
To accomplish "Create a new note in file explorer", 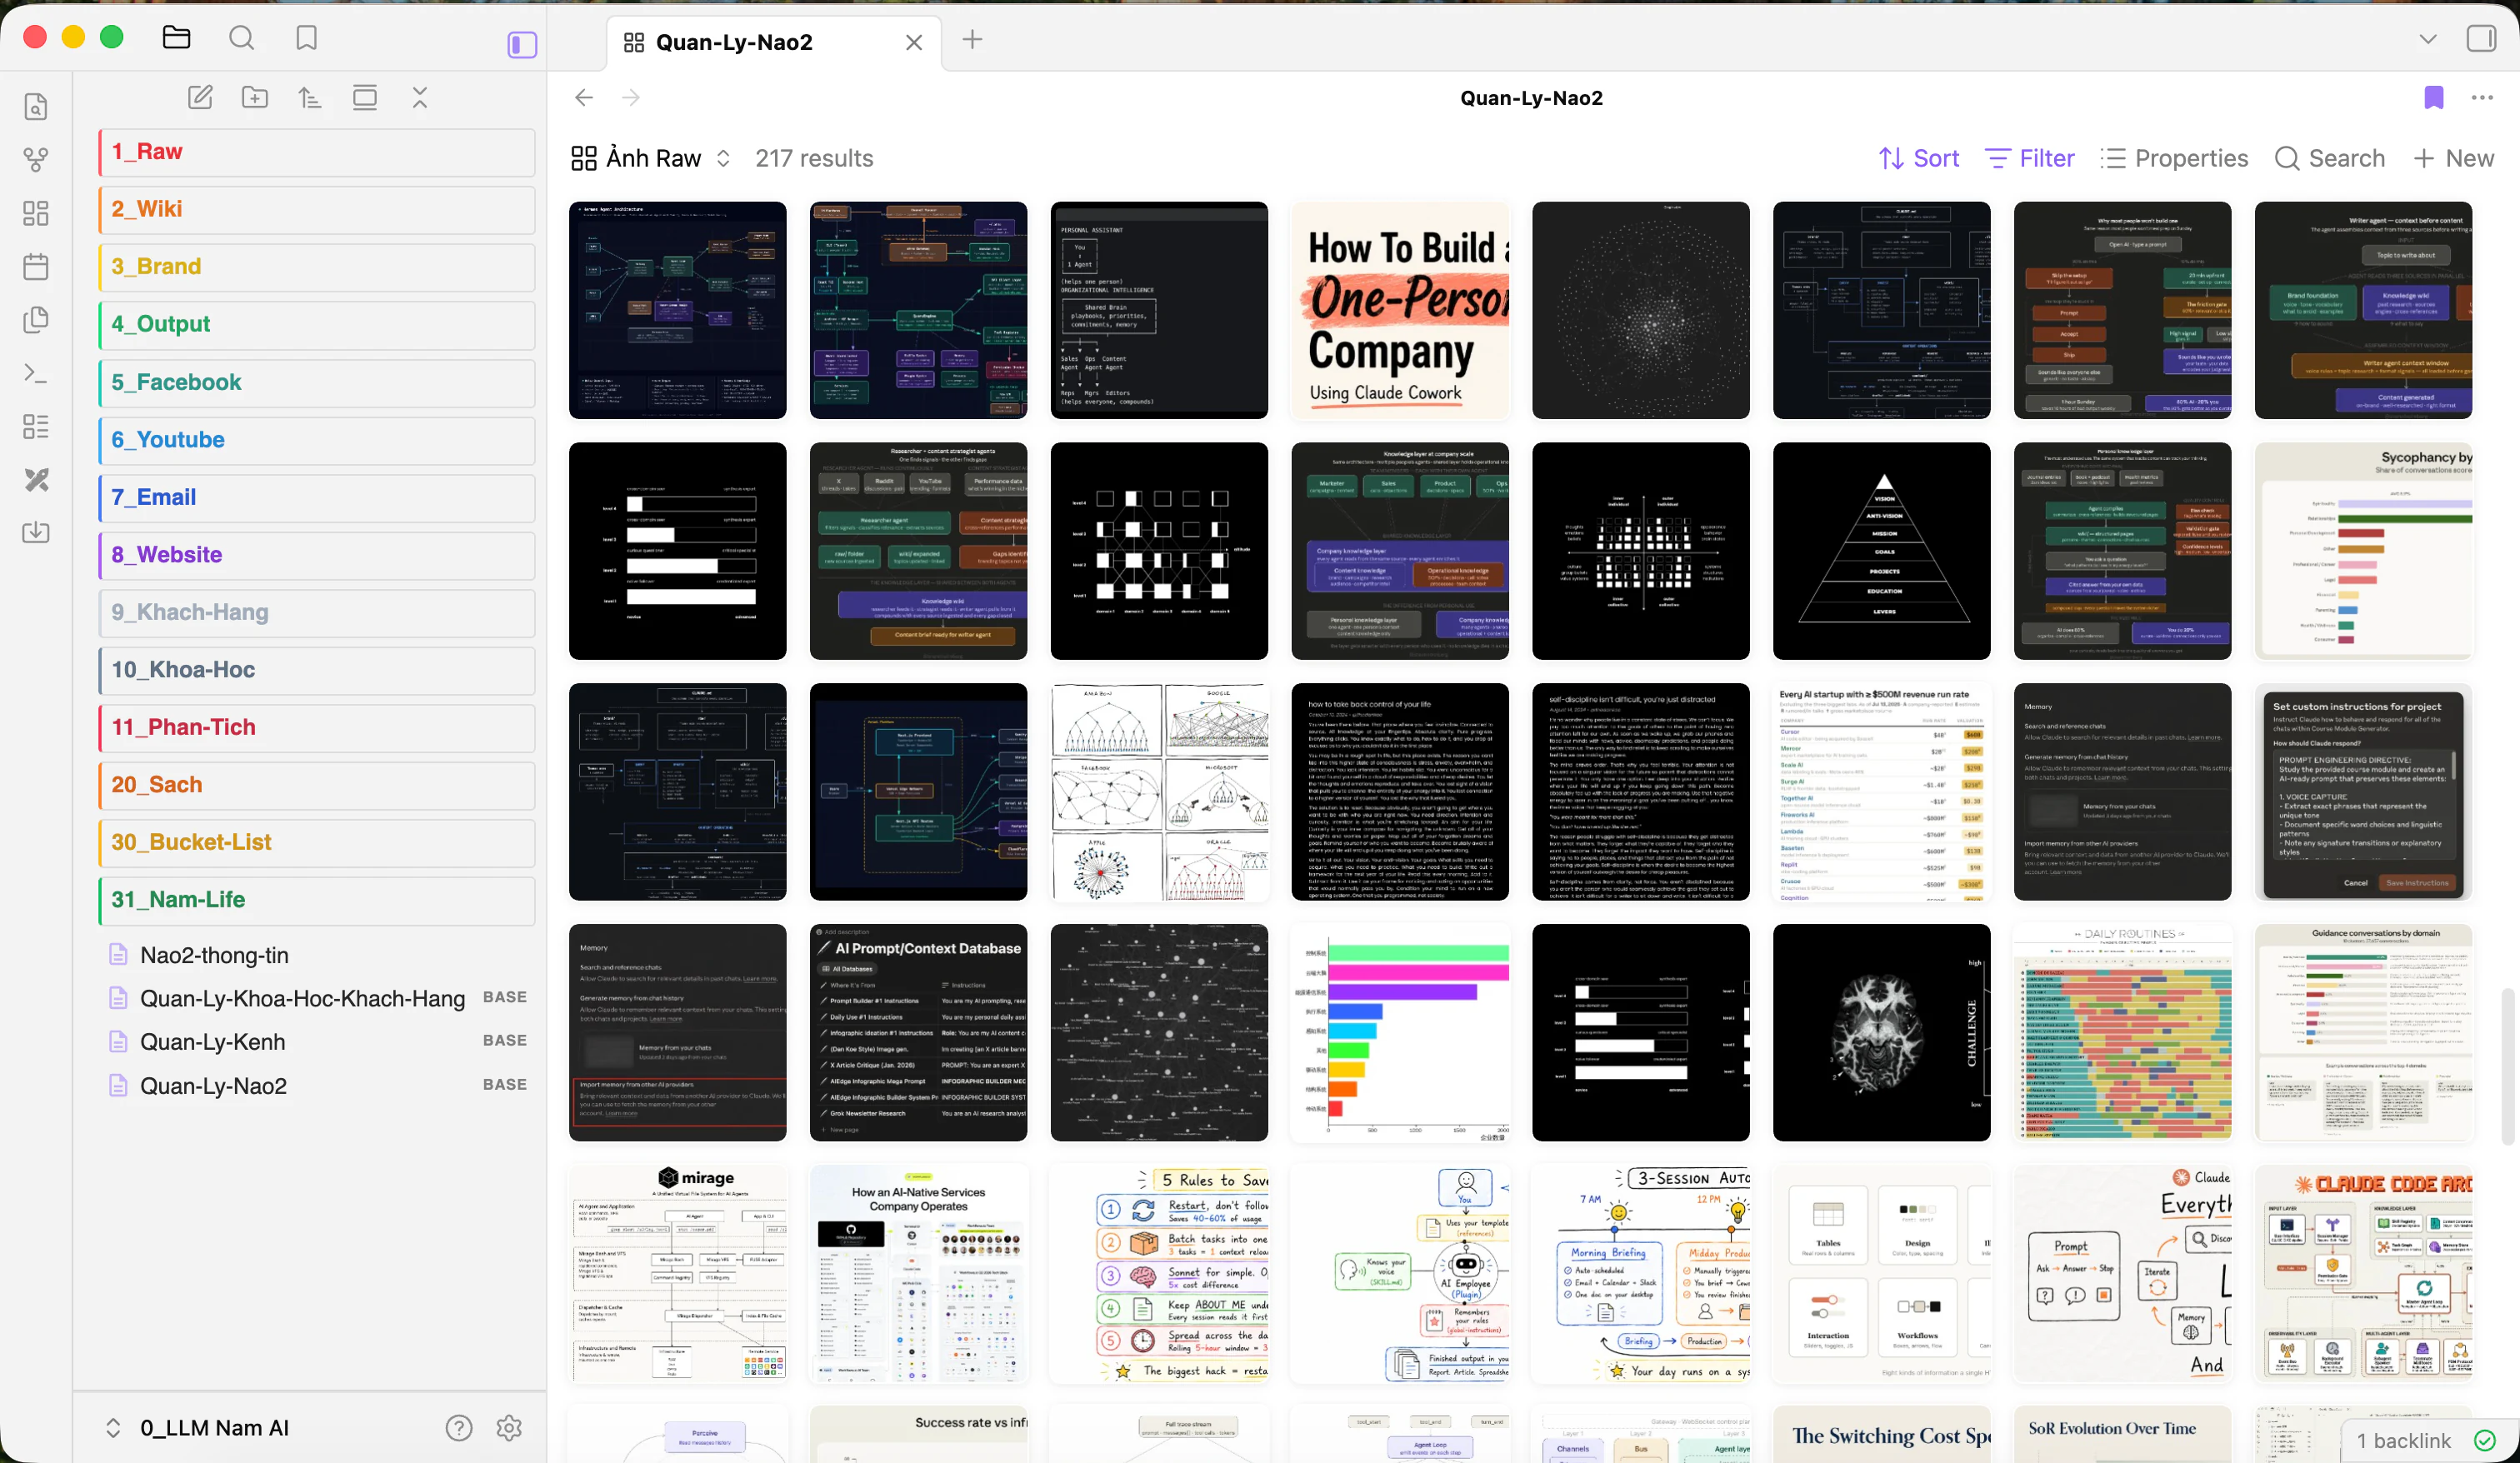I will click(x=200, y=97).
